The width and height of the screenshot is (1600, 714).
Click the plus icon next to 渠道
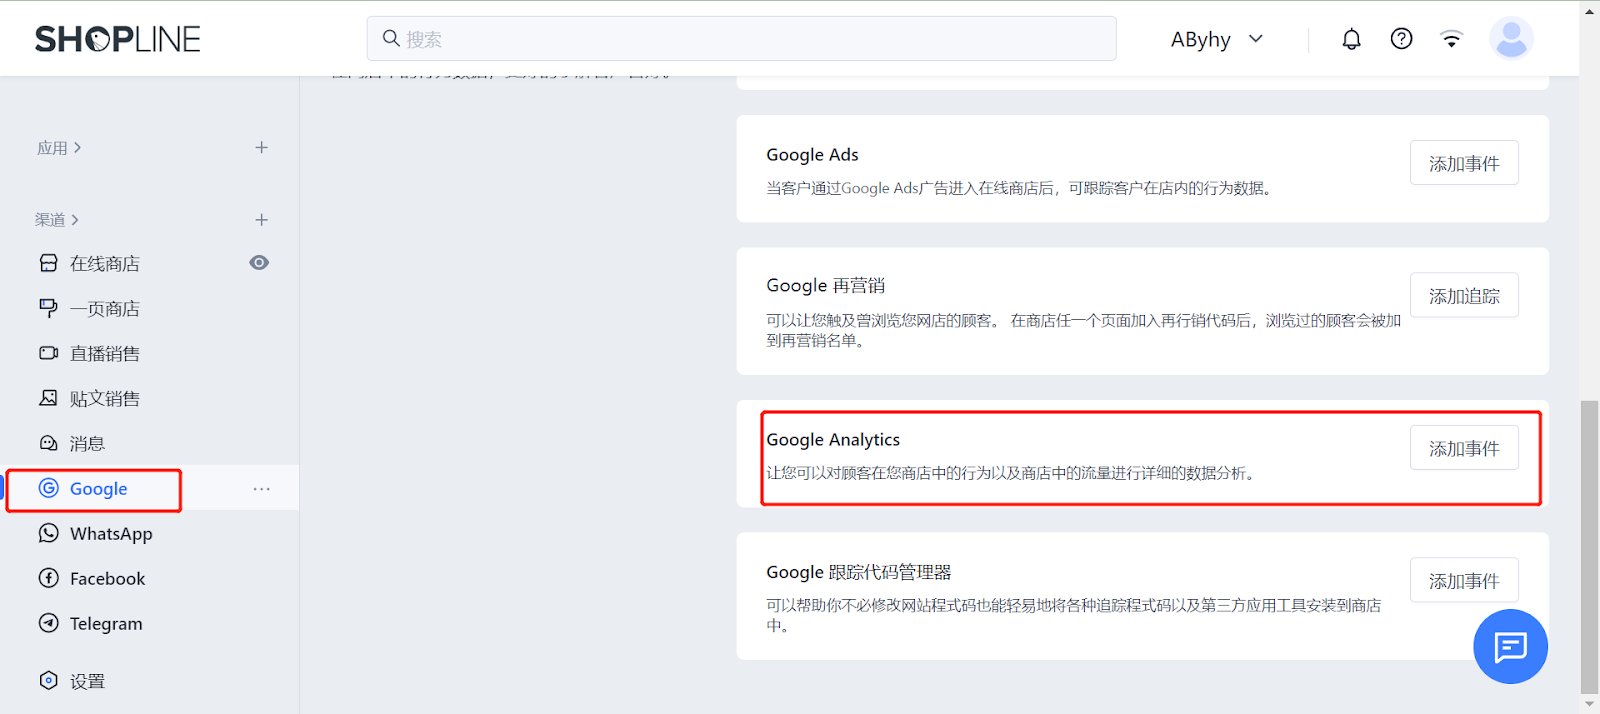261,220
